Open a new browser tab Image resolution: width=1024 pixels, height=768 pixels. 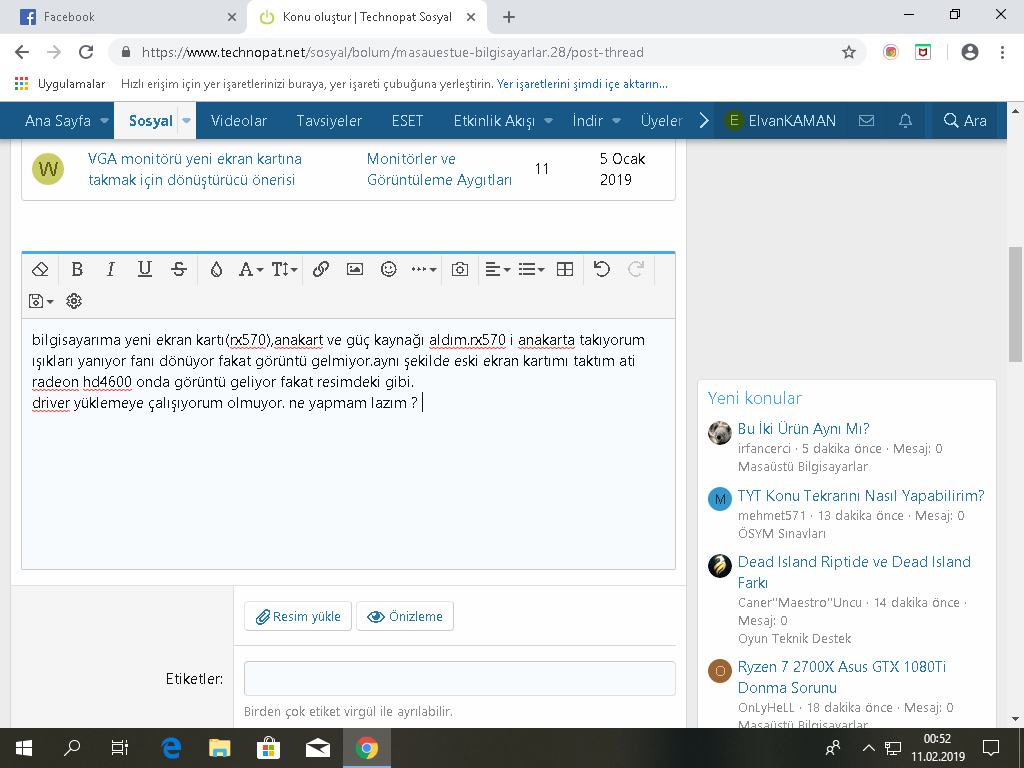tap(509, 18)
